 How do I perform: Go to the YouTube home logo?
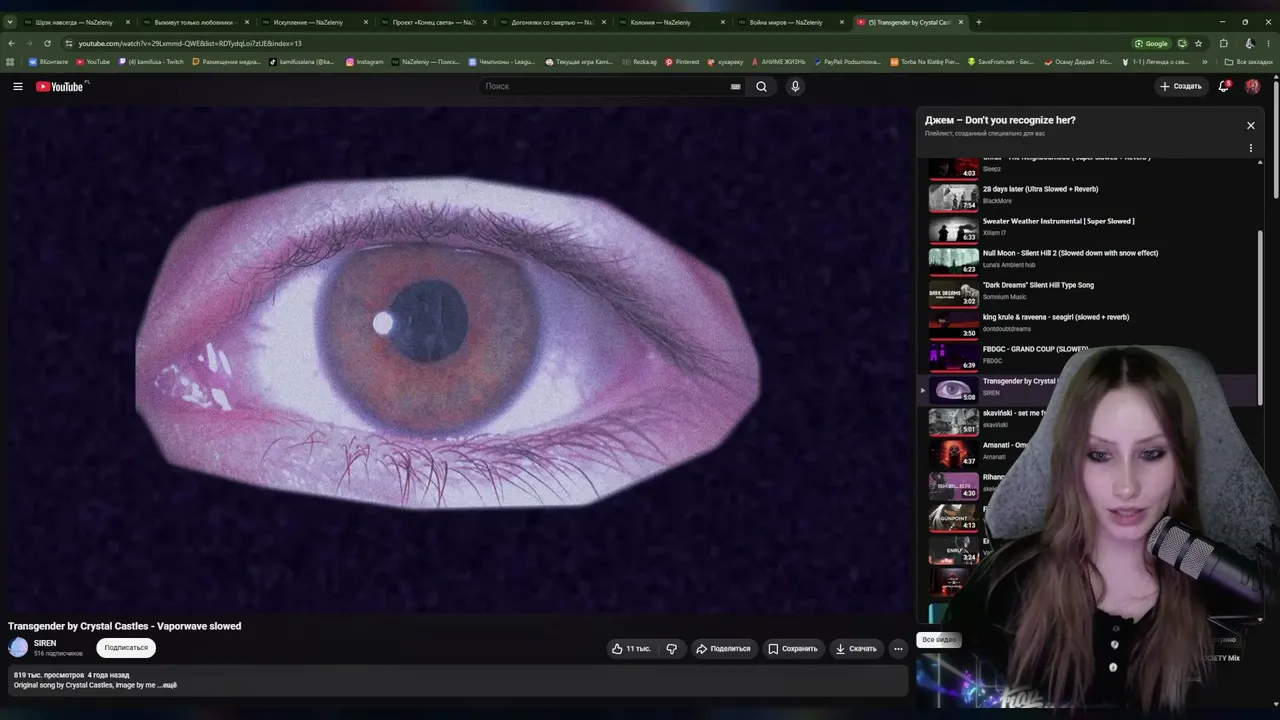coord(61,87)
